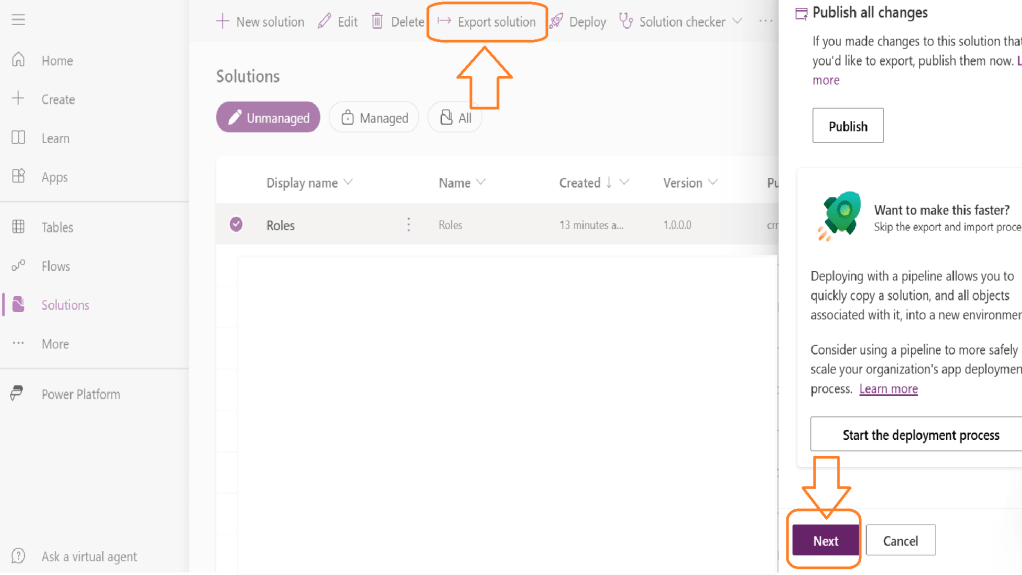This screenshot has height=575, width=1022.
Task: Go to Flows in the sidebar
Action: pyautogui.click(x=55, y=266)
